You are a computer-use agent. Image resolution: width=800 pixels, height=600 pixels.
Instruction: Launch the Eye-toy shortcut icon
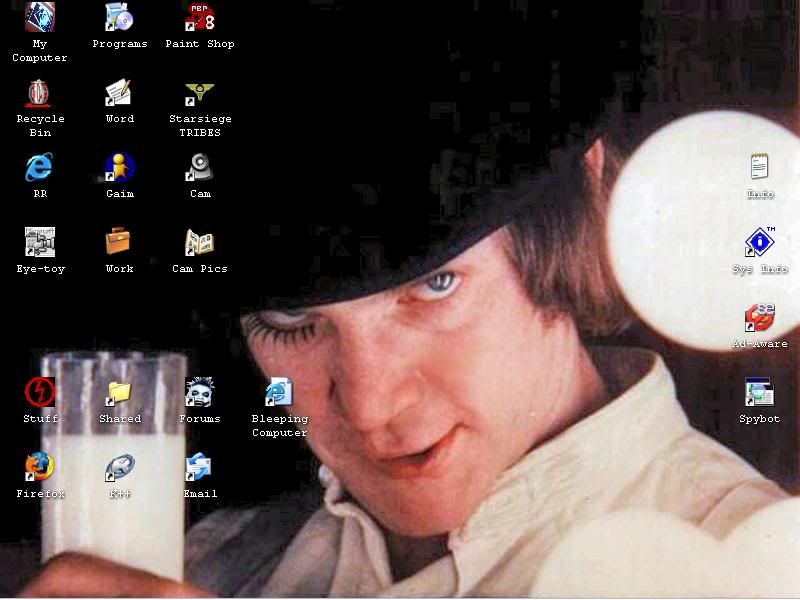(x=40, y=242)
